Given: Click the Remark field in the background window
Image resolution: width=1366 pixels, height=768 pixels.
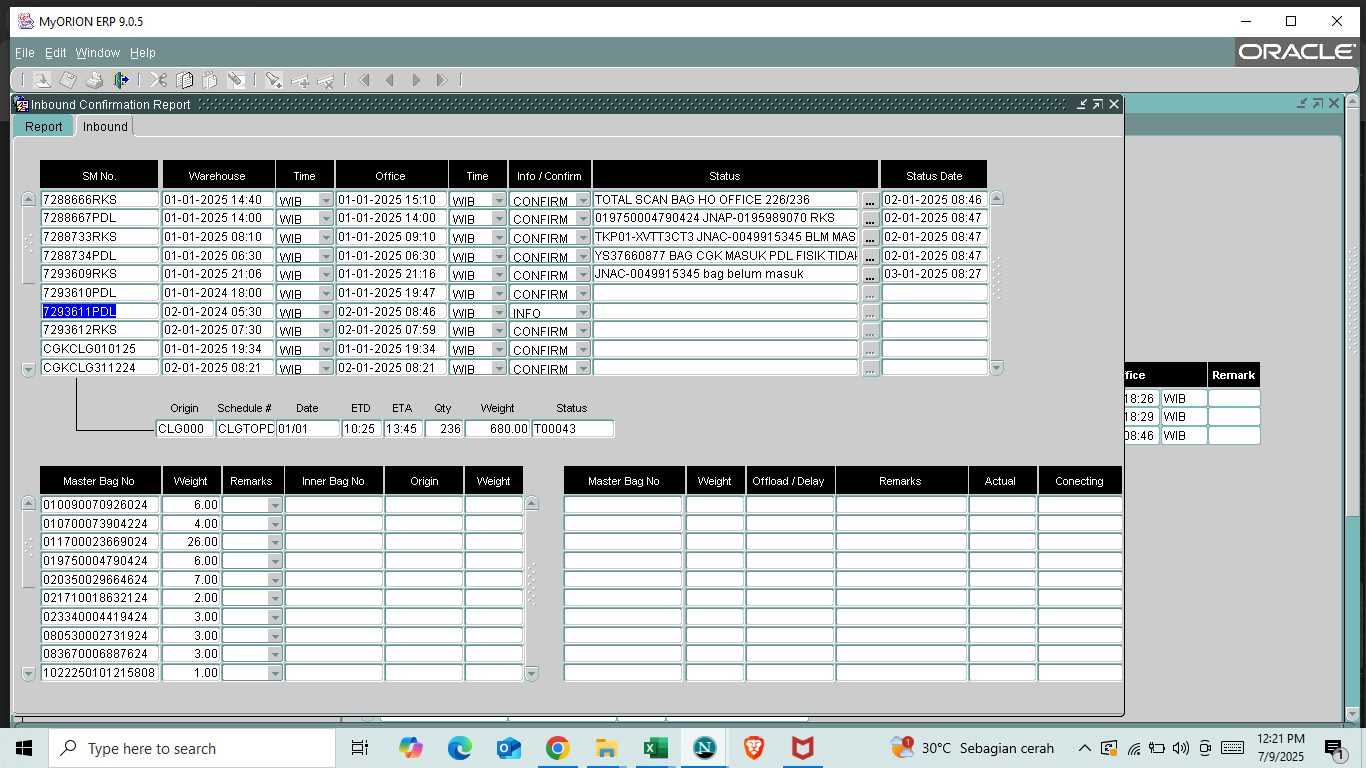Looking at the screenshot, I should 1234,398.
